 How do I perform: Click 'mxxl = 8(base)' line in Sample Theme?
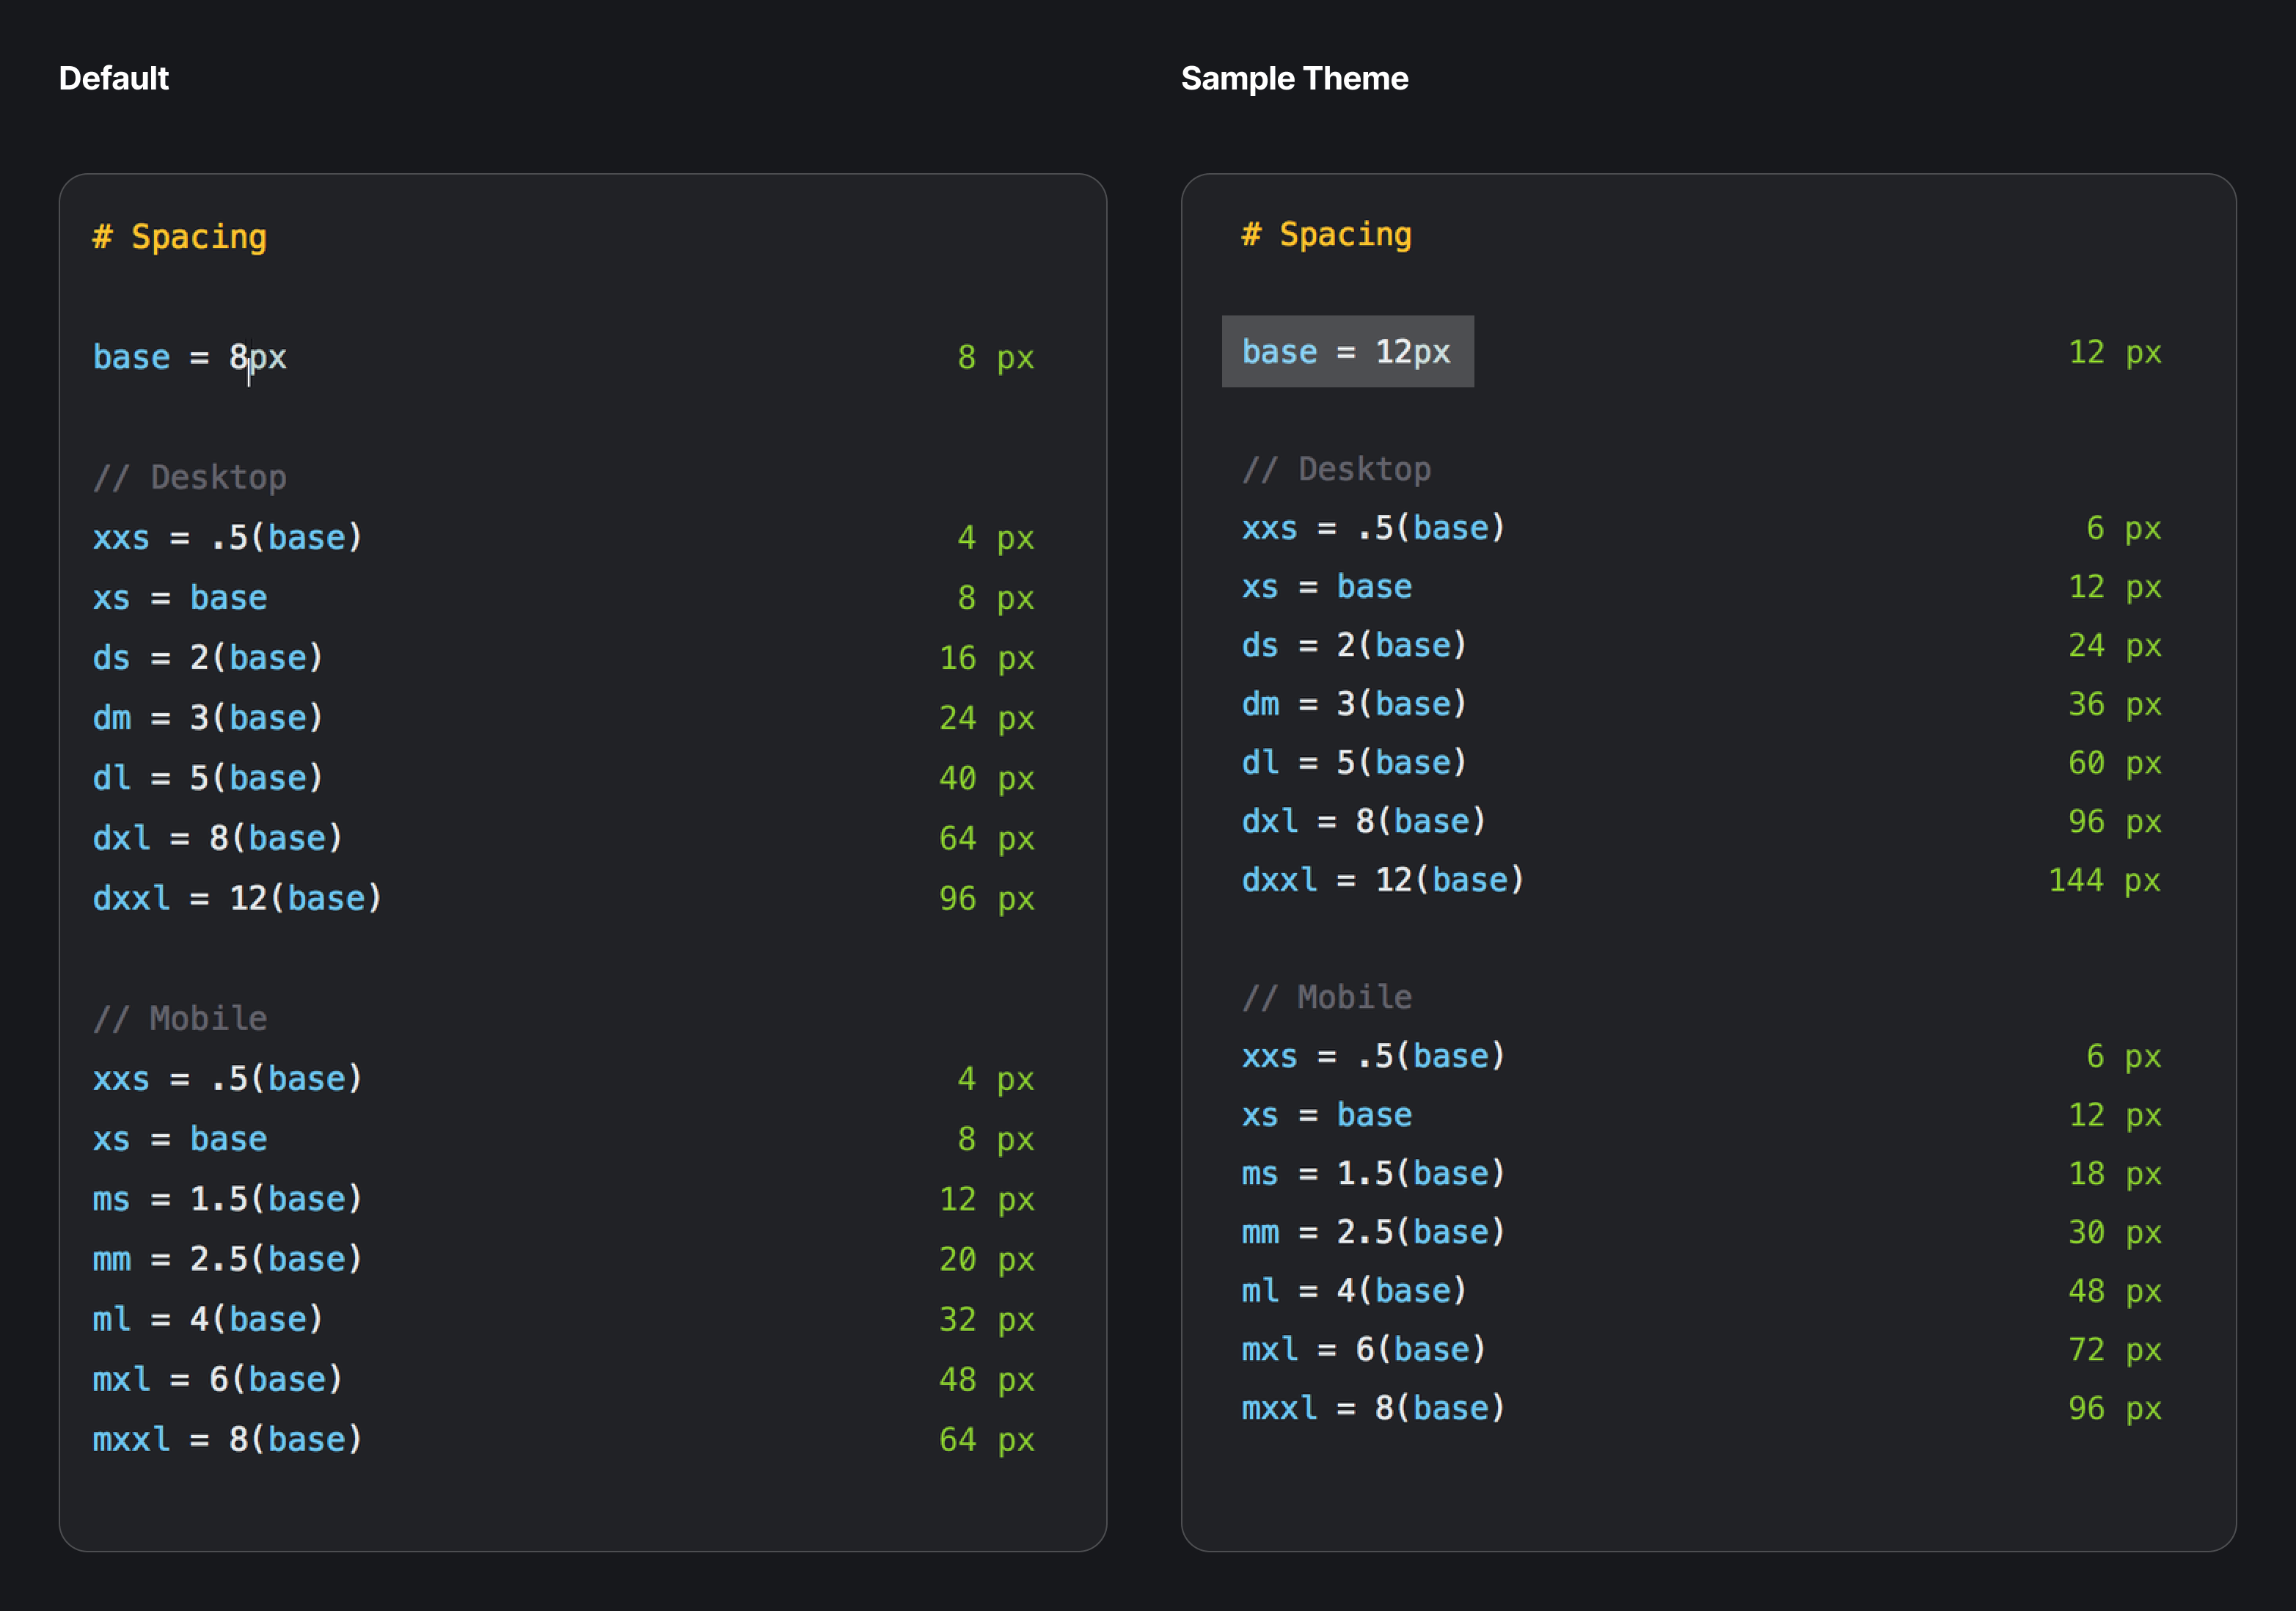1373,1408
